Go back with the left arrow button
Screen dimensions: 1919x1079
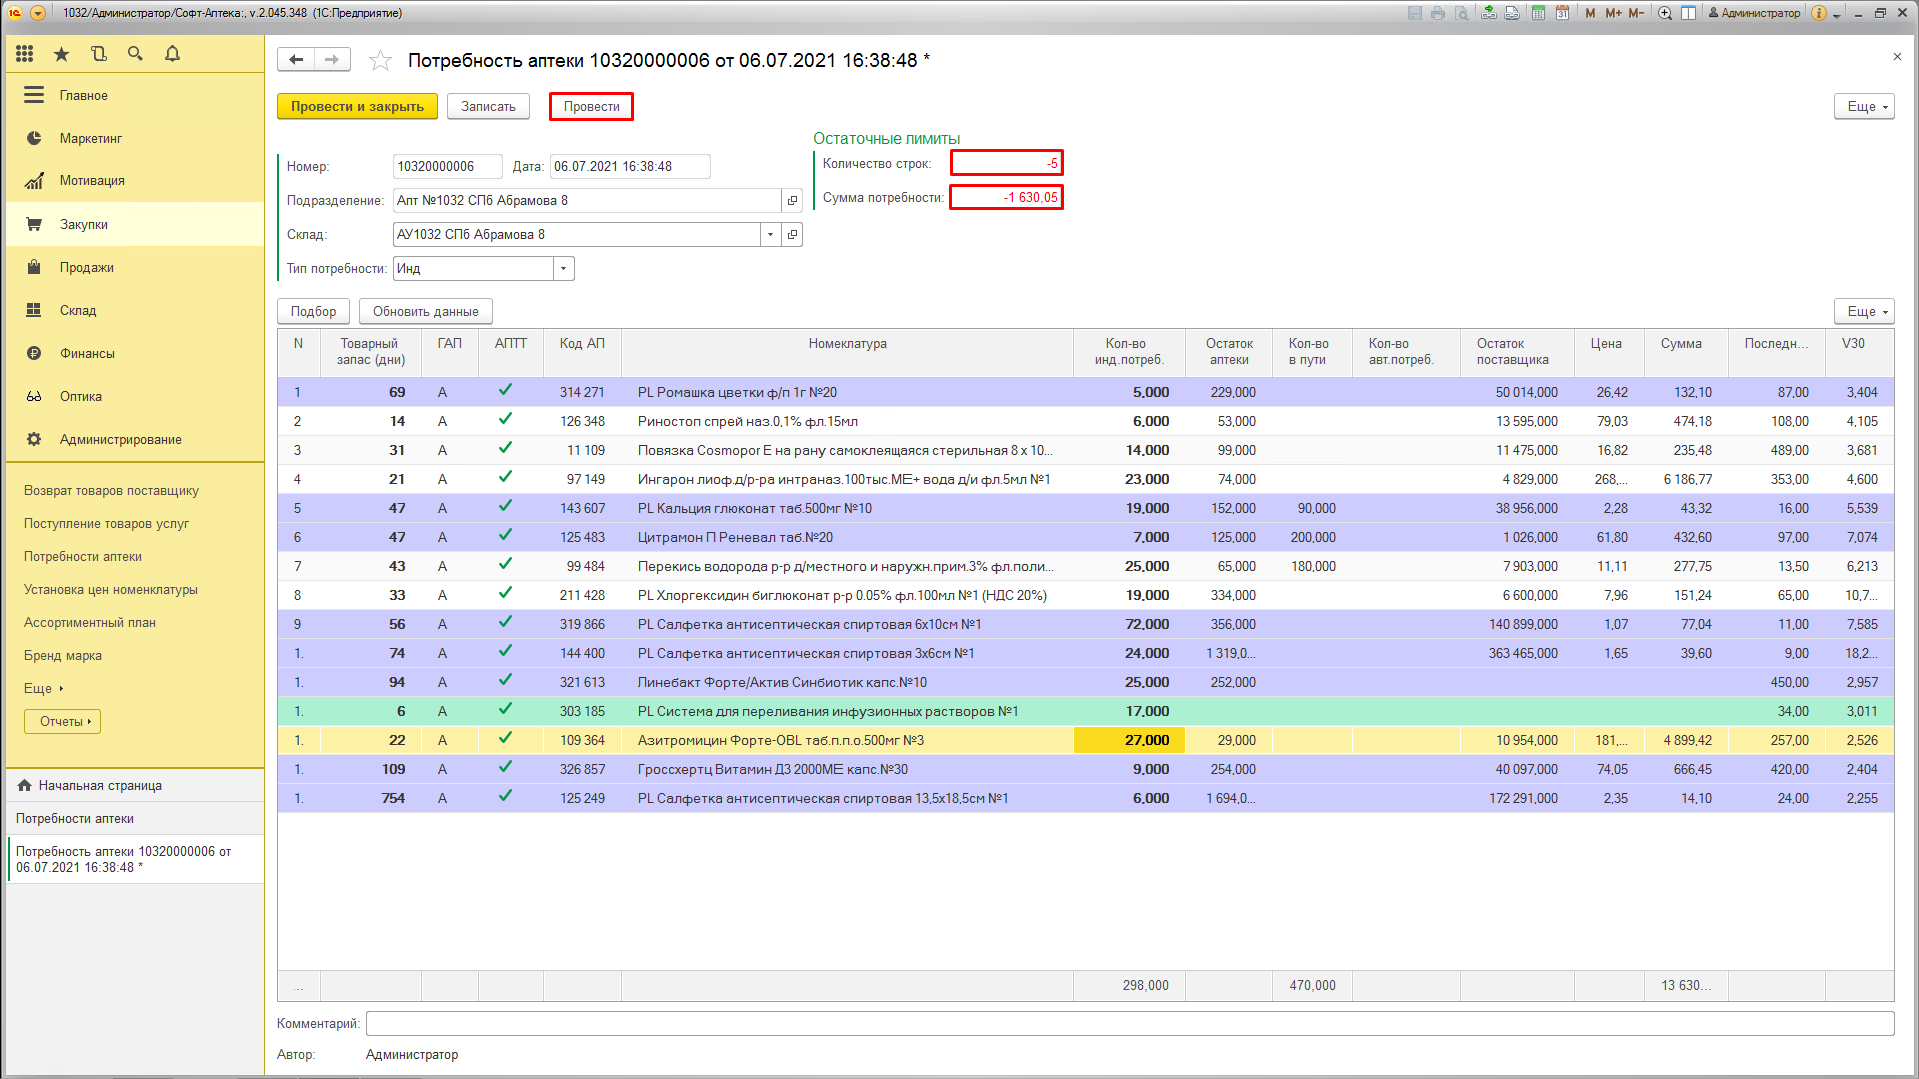pyautogui.click(x=296, y=60)
